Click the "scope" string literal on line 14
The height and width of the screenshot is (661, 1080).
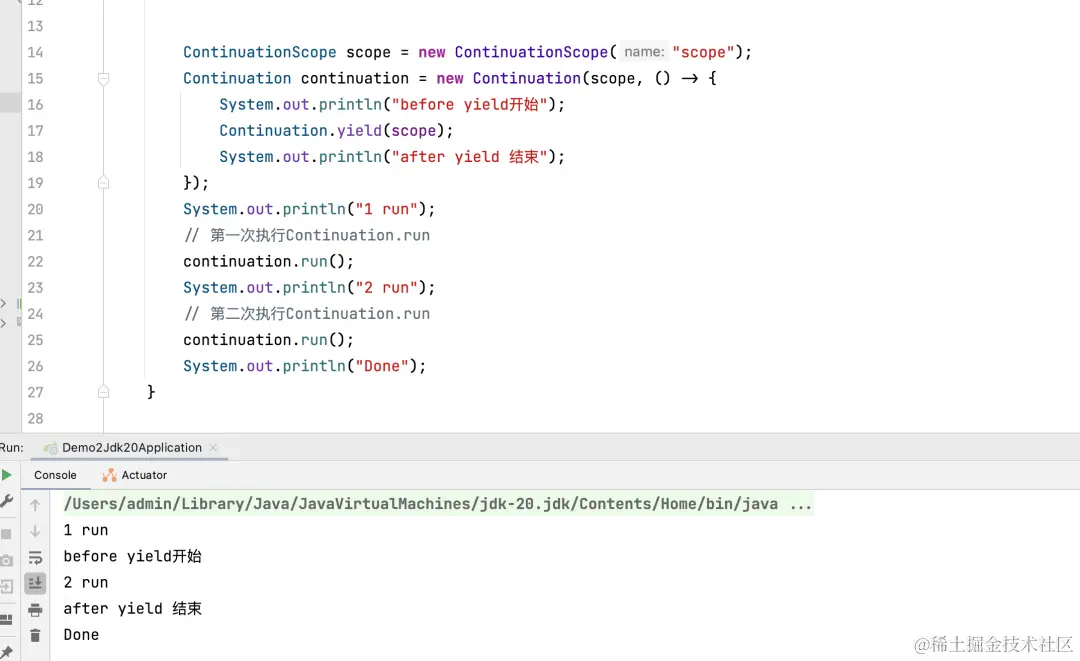[703, 52]
